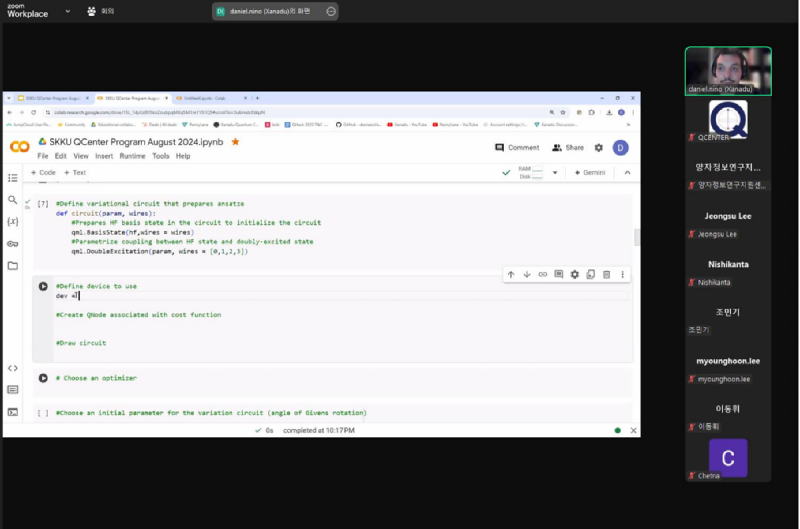Open the Zoom Workplace dropdown chevron

tap(68, 11)
